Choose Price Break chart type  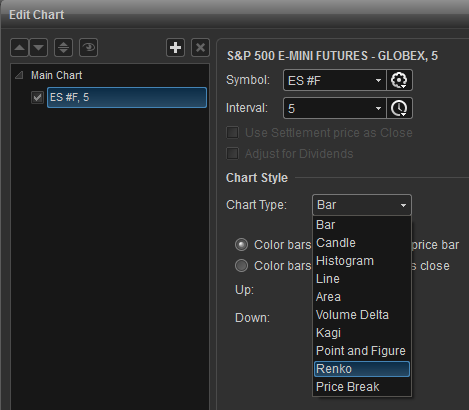click(x=362, y=387)
